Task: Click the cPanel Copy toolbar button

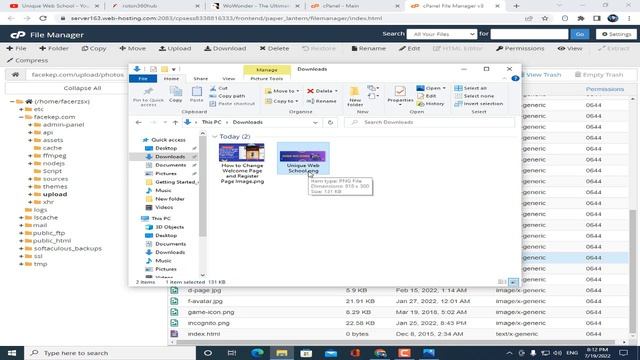Action: (94, 48)
